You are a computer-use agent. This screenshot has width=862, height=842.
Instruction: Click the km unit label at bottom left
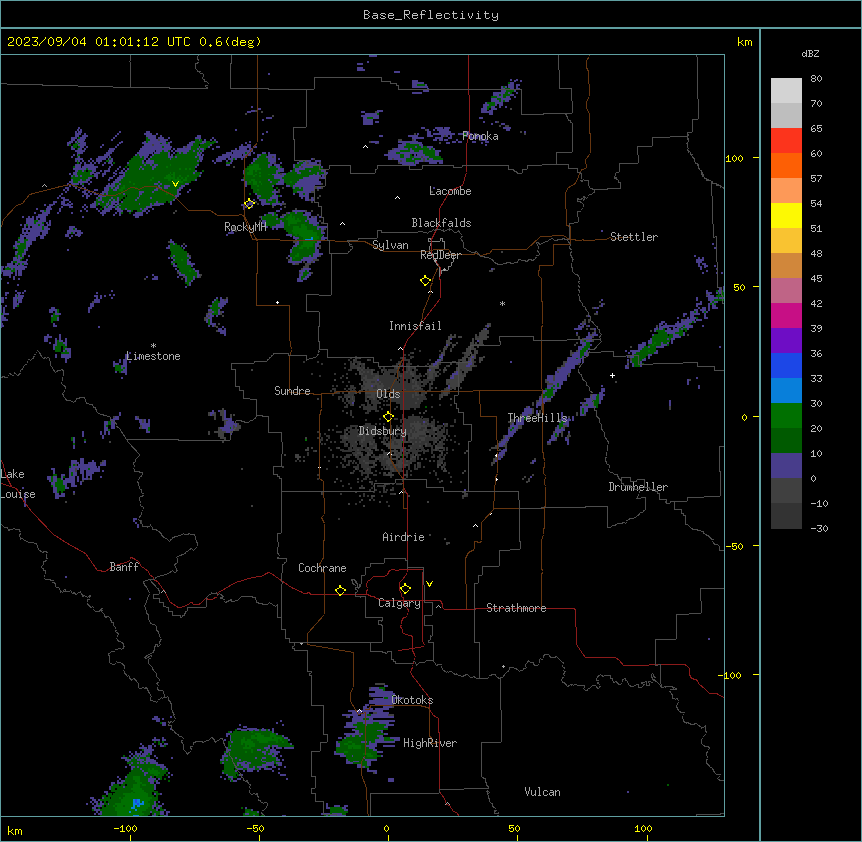pyautogui.click(x=15, y=830)
